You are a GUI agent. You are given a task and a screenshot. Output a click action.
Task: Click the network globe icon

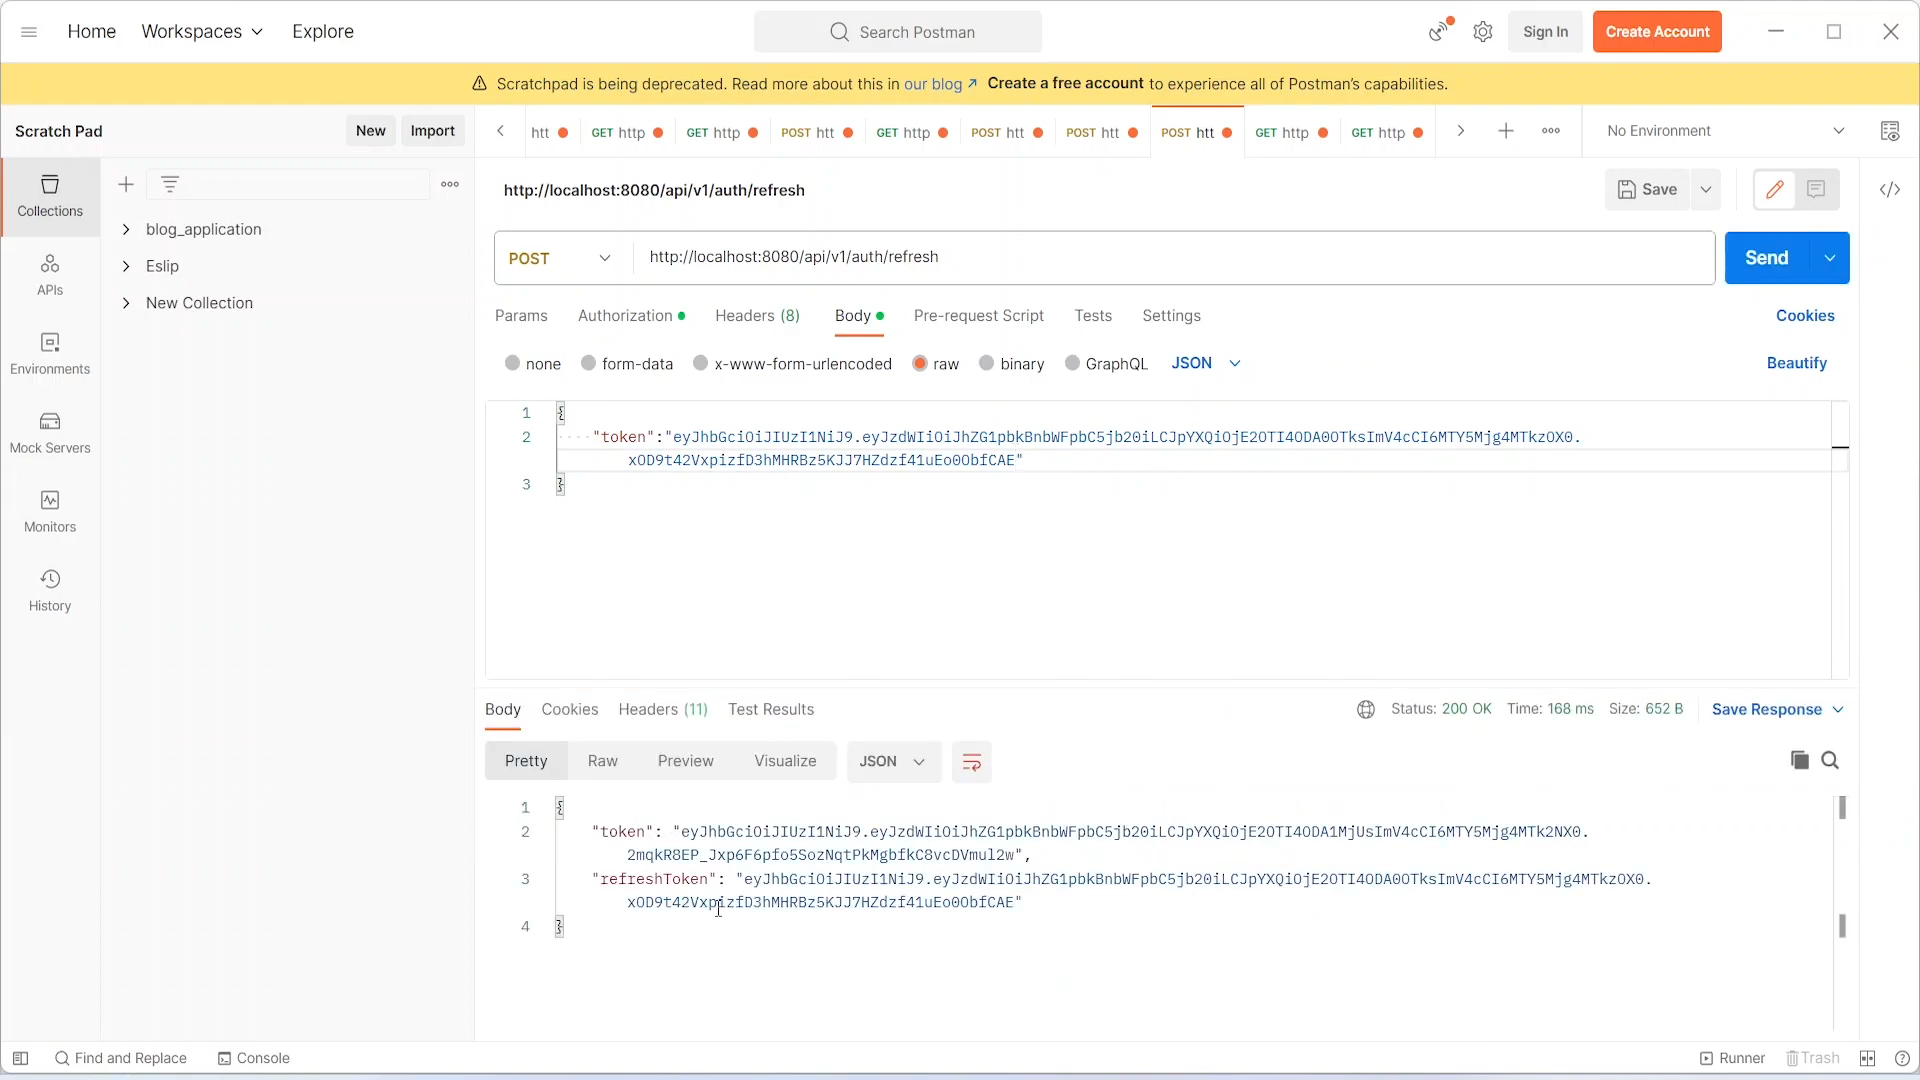click(1366, 709)
